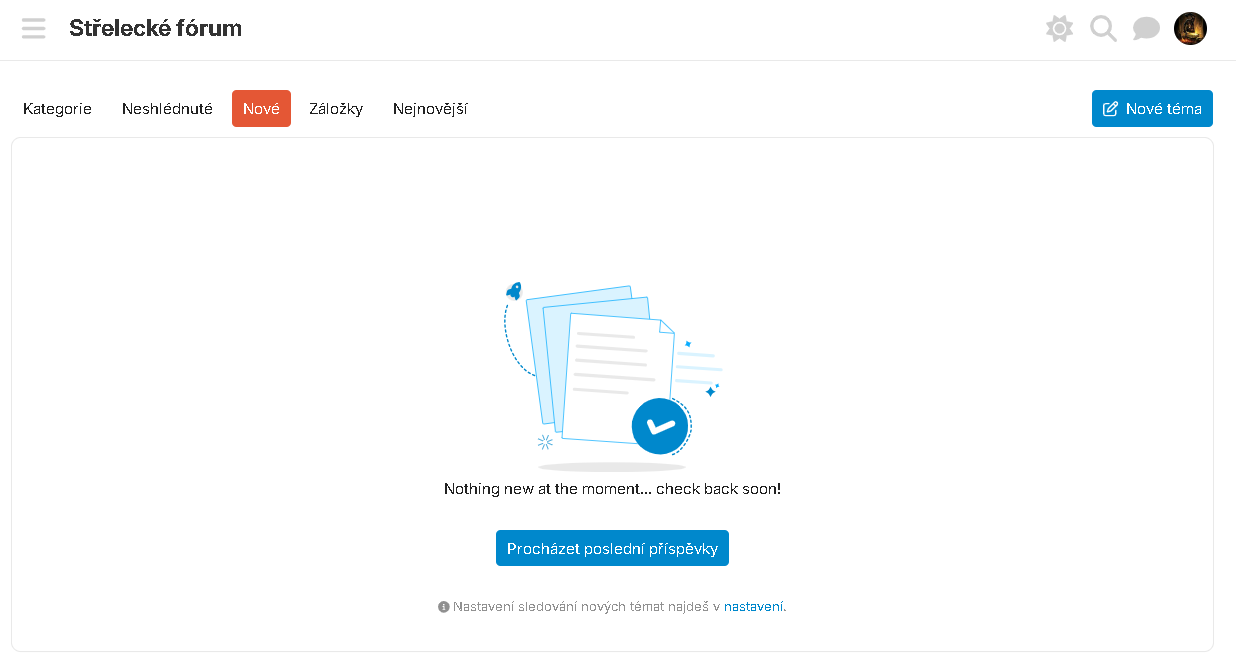Viewport: 1236px width, 665px height.
Task: Switch to the Neshlédnuté tab
Action: click(x=167, y=109)
